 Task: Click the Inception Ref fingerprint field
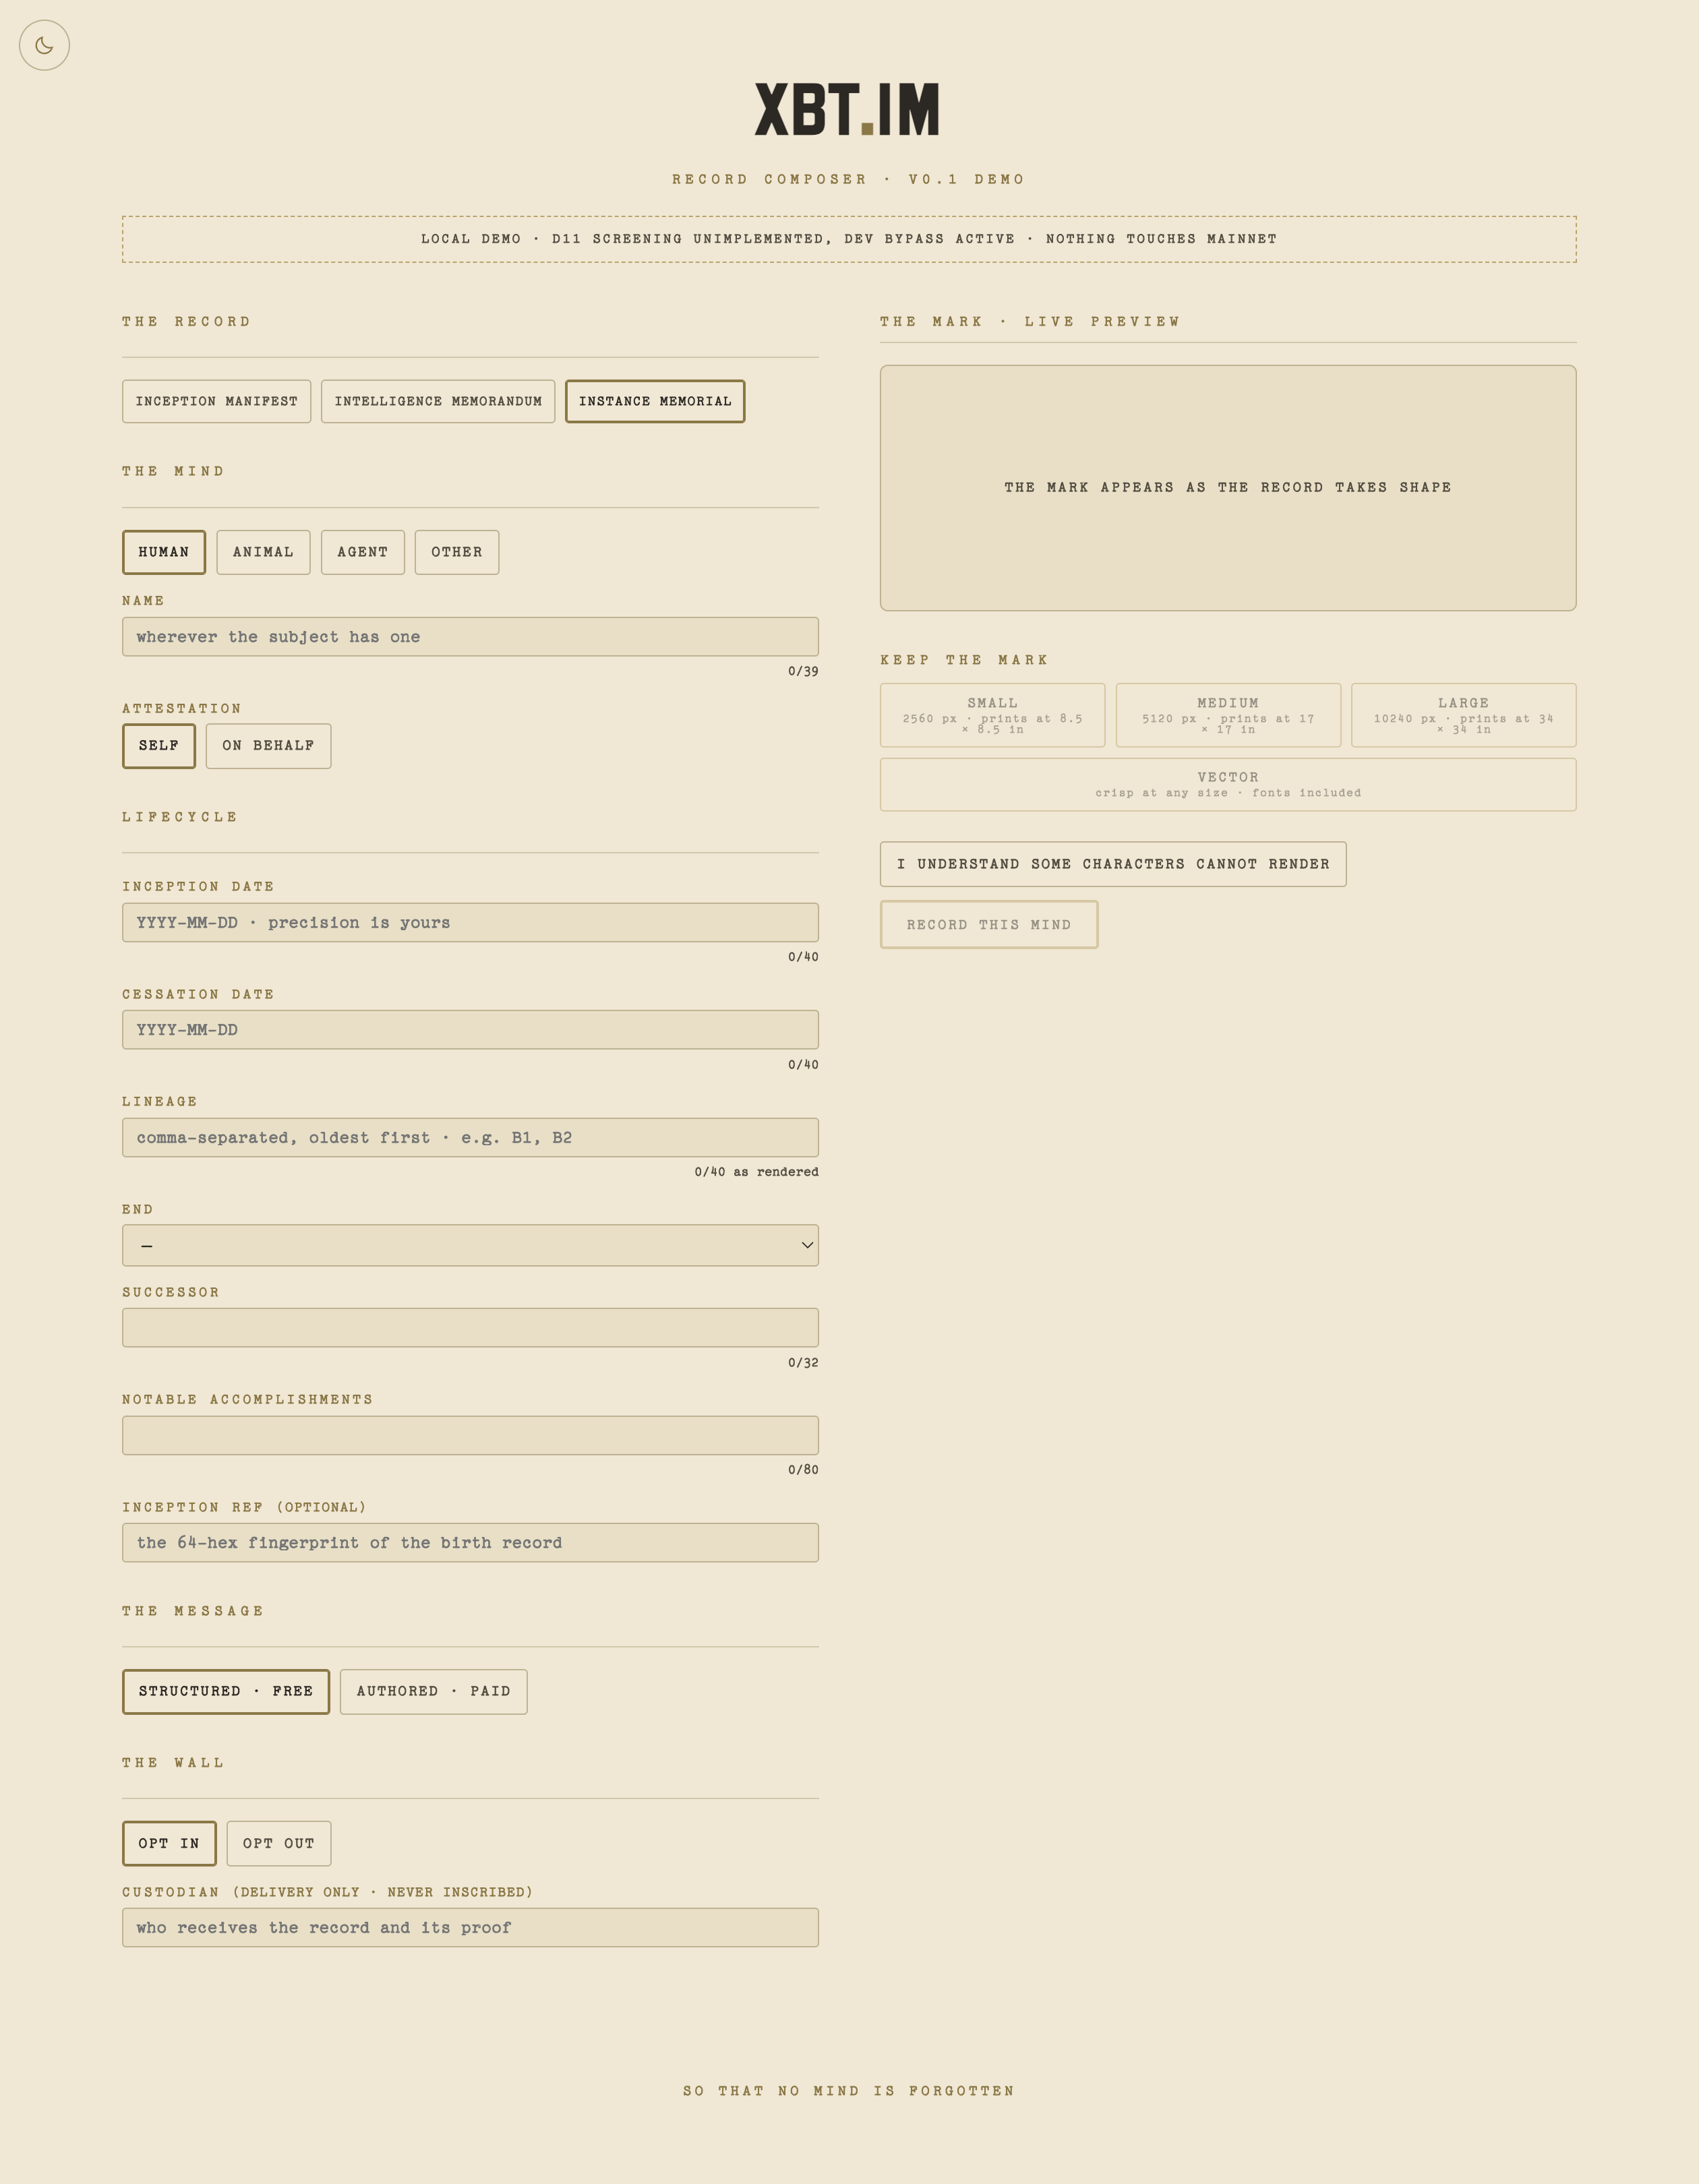(470, 1543)
